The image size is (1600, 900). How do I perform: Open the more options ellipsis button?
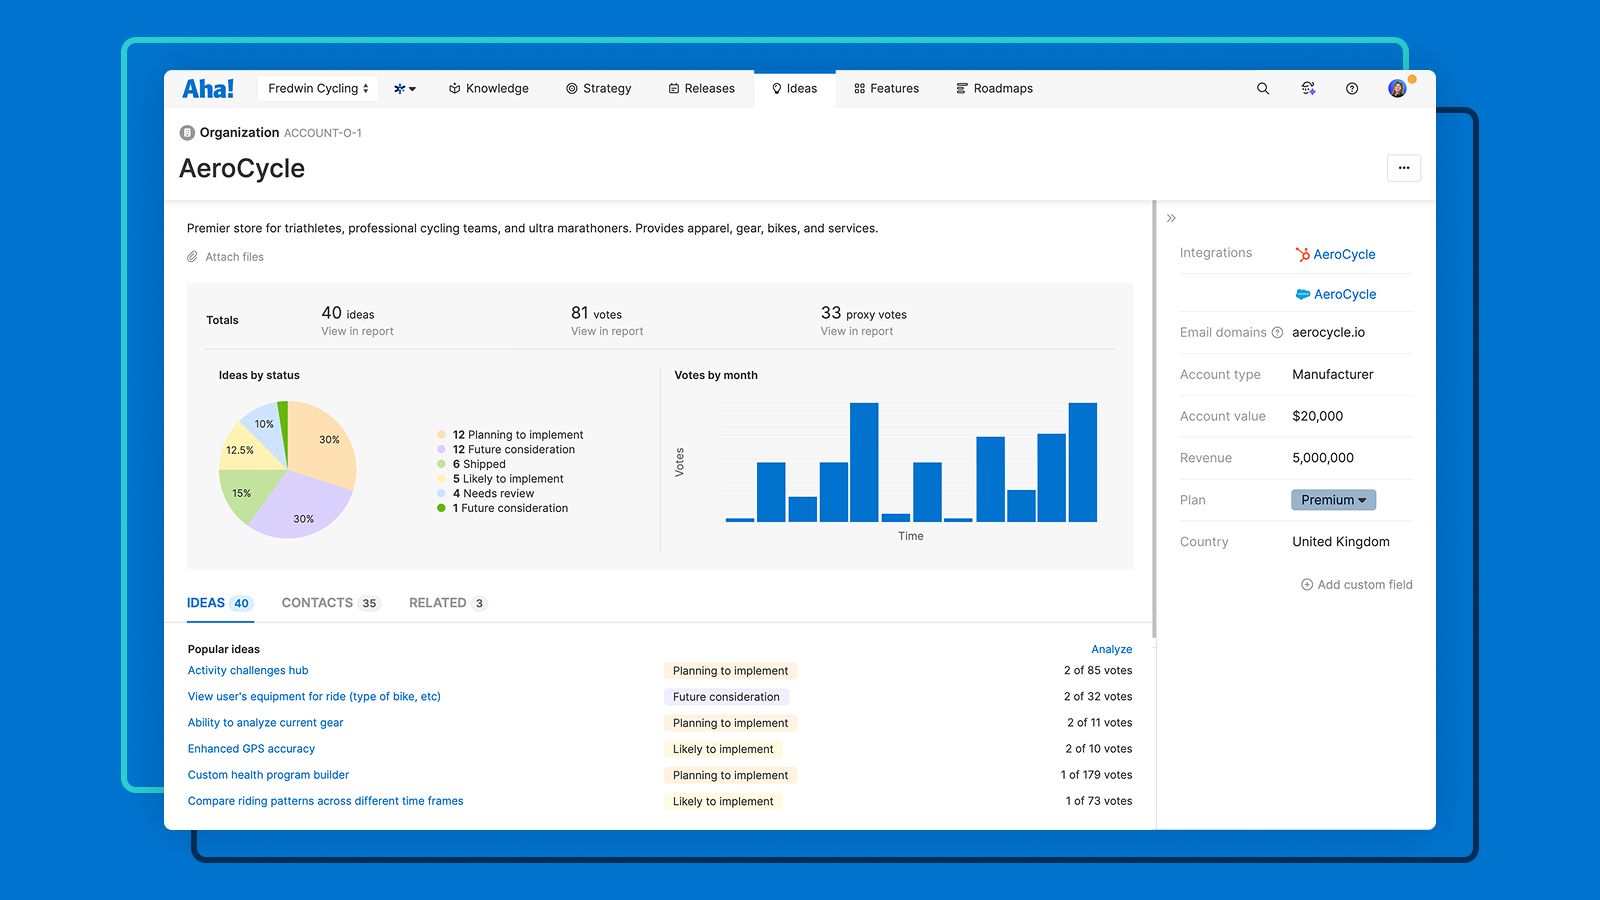pos(1404,168)
